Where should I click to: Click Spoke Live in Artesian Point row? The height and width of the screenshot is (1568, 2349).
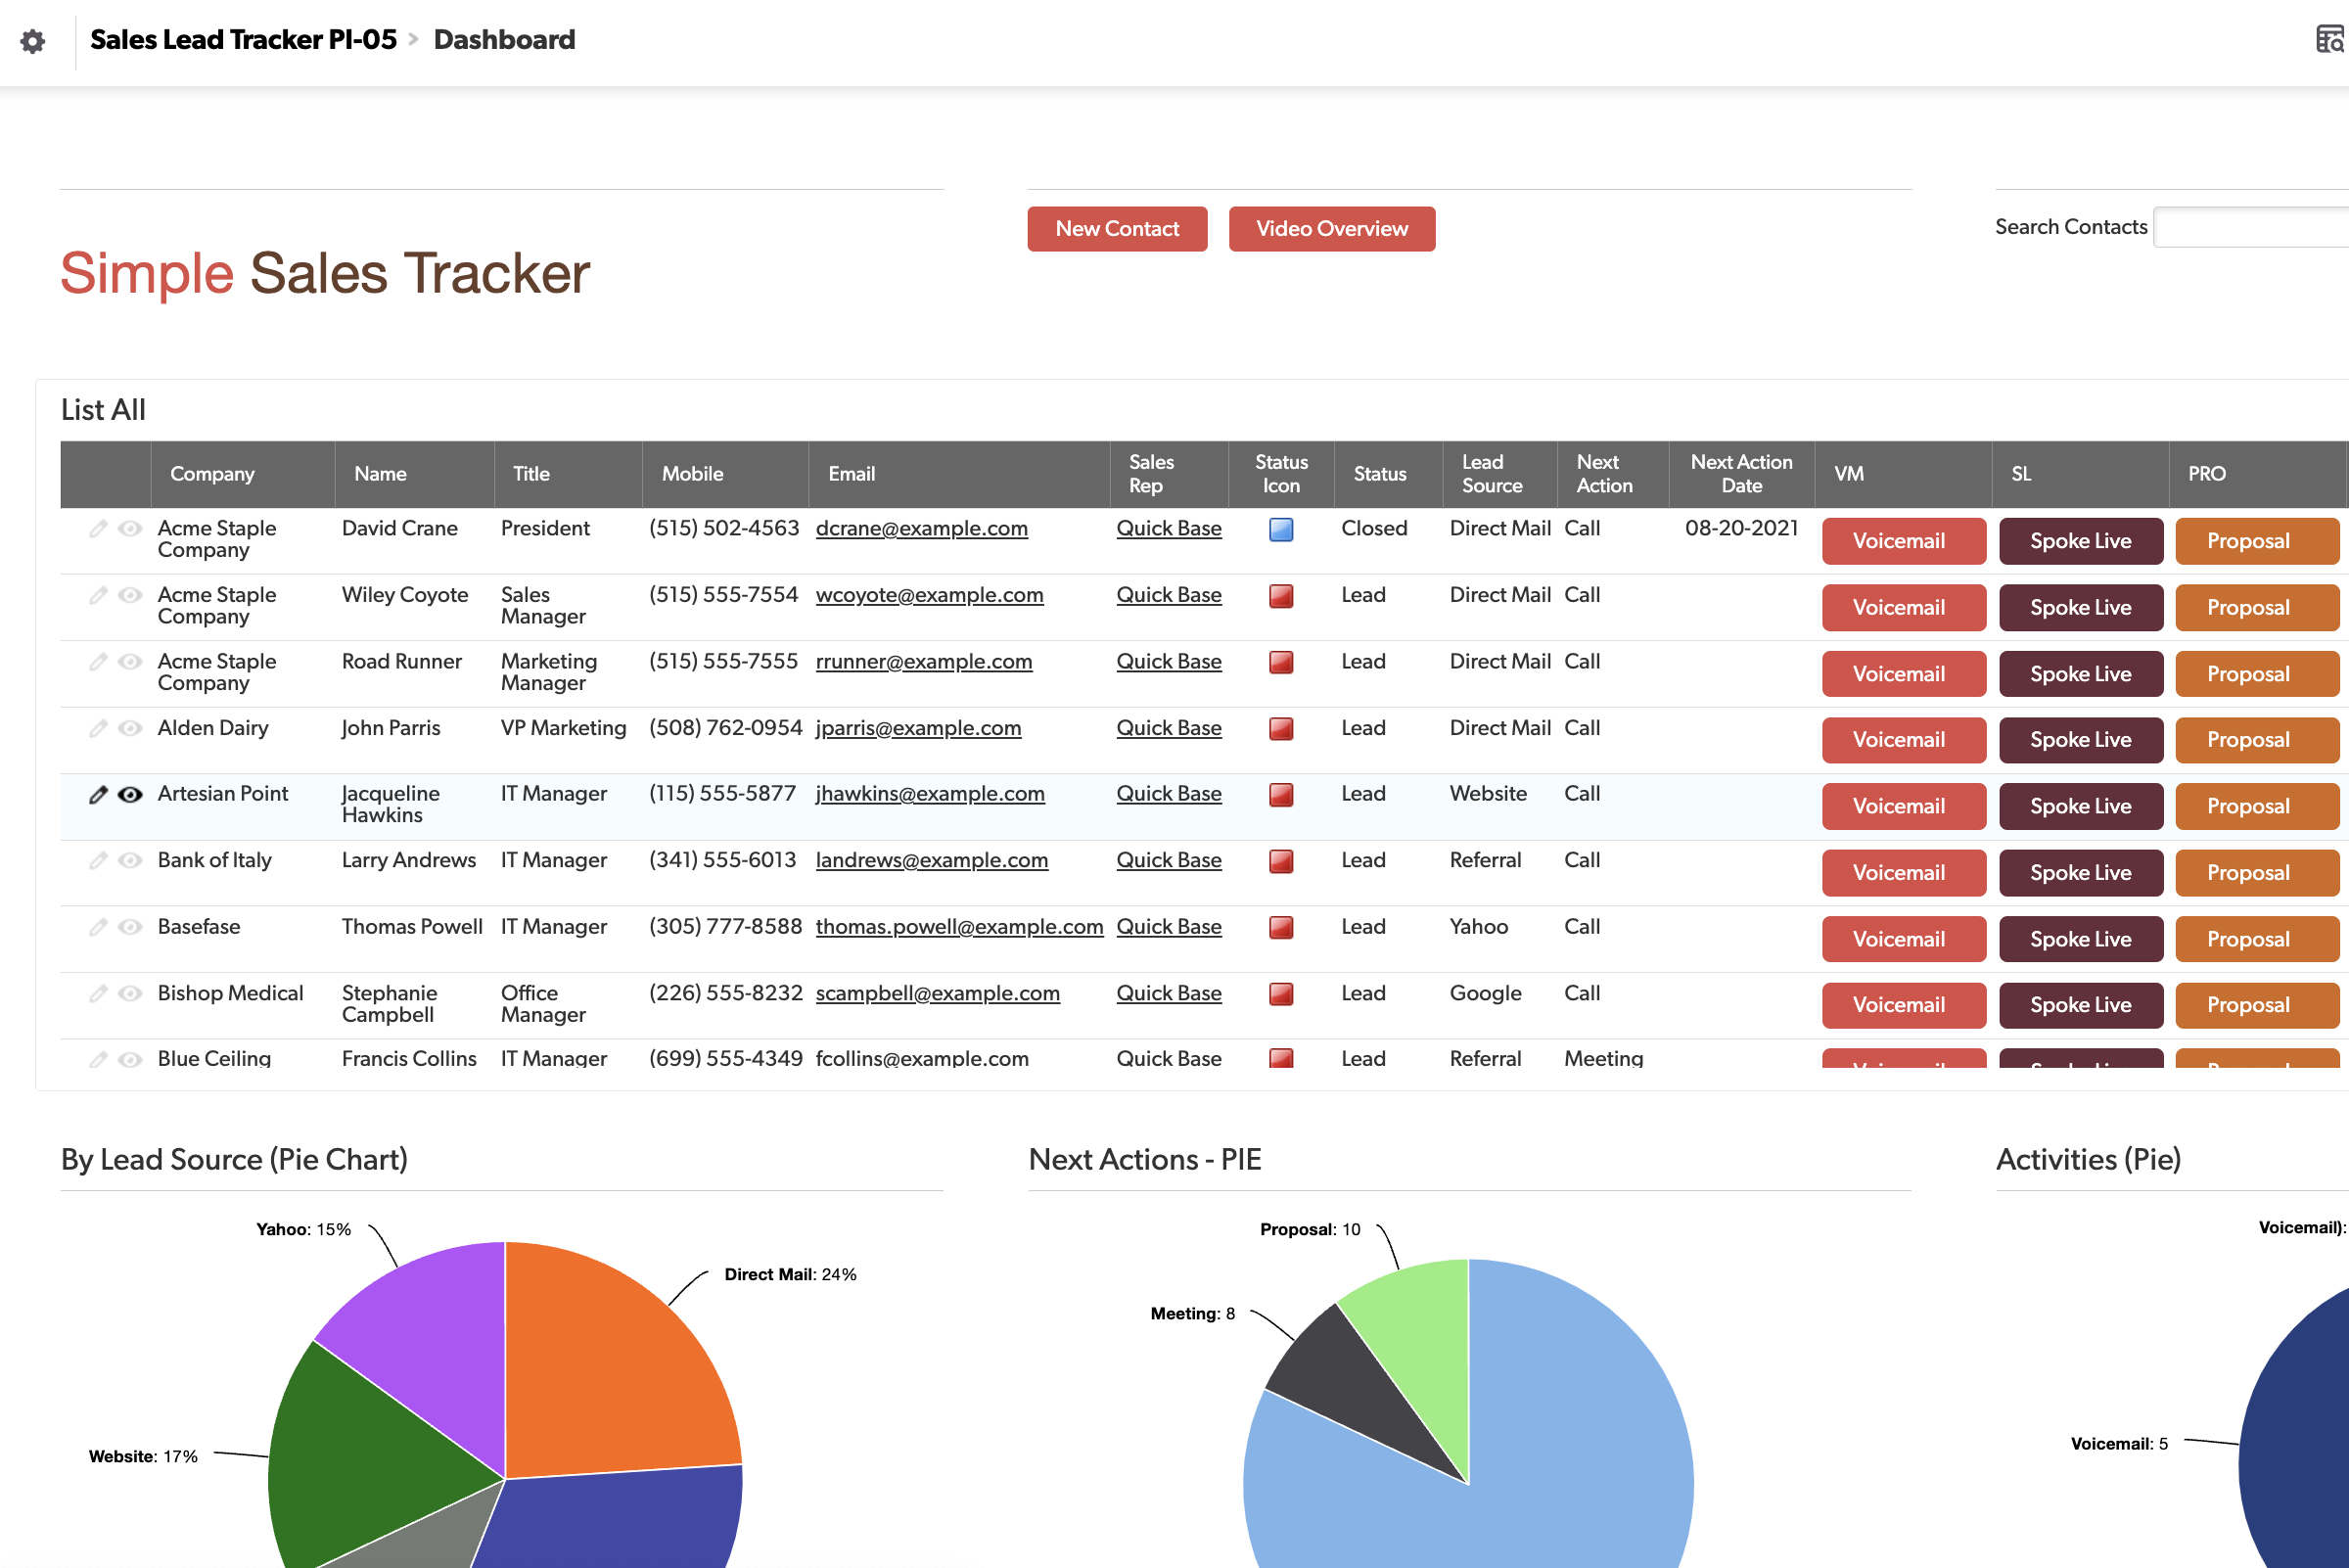tap(2081, 807)
